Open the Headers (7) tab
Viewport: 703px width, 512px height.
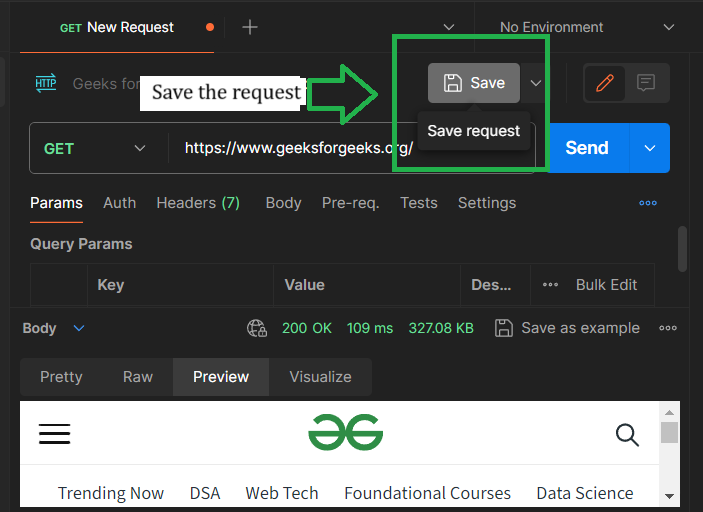pyautogui.click(x=198, y=203)
